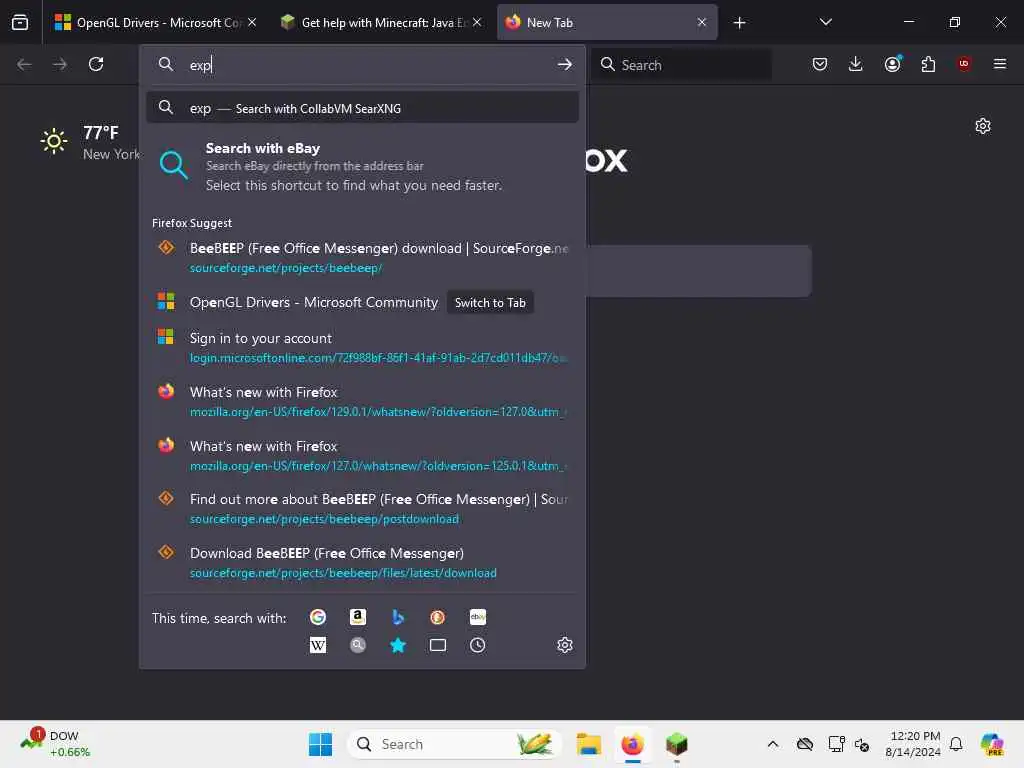1024x768 pixels.
Task: Click the 77°F New York weather widget
Action: point(89,142)
